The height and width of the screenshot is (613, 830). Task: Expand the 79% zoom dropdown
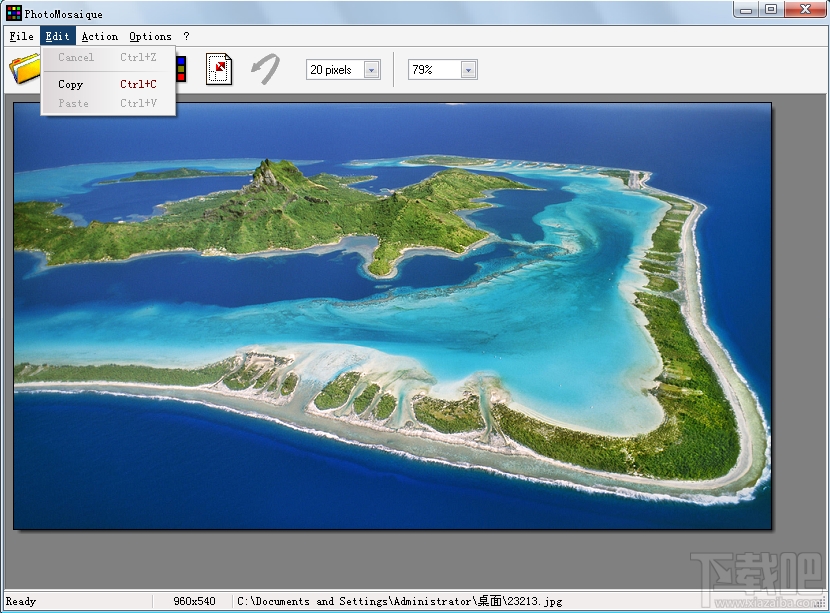pyautogui.click(x=468, y=70)
